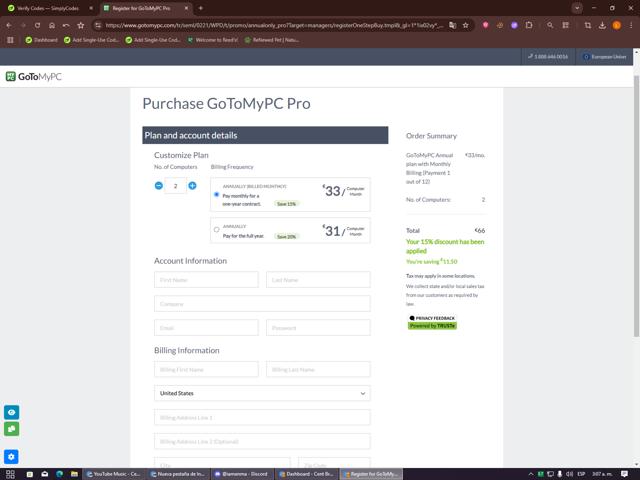This screenshot has height=480, width=640.
Task: Click the address bar URL
Action: point(273,25)
